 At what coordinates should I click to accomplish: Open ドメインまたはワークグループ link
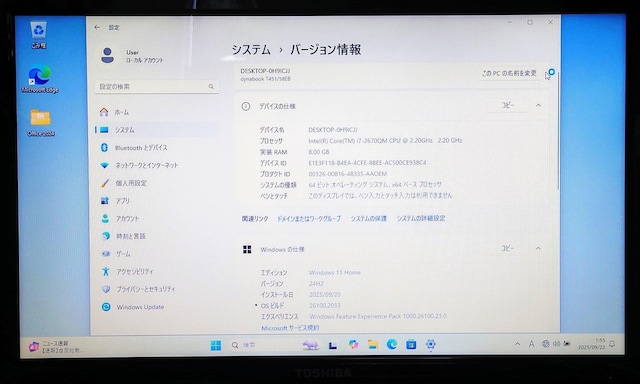(309, 219)
